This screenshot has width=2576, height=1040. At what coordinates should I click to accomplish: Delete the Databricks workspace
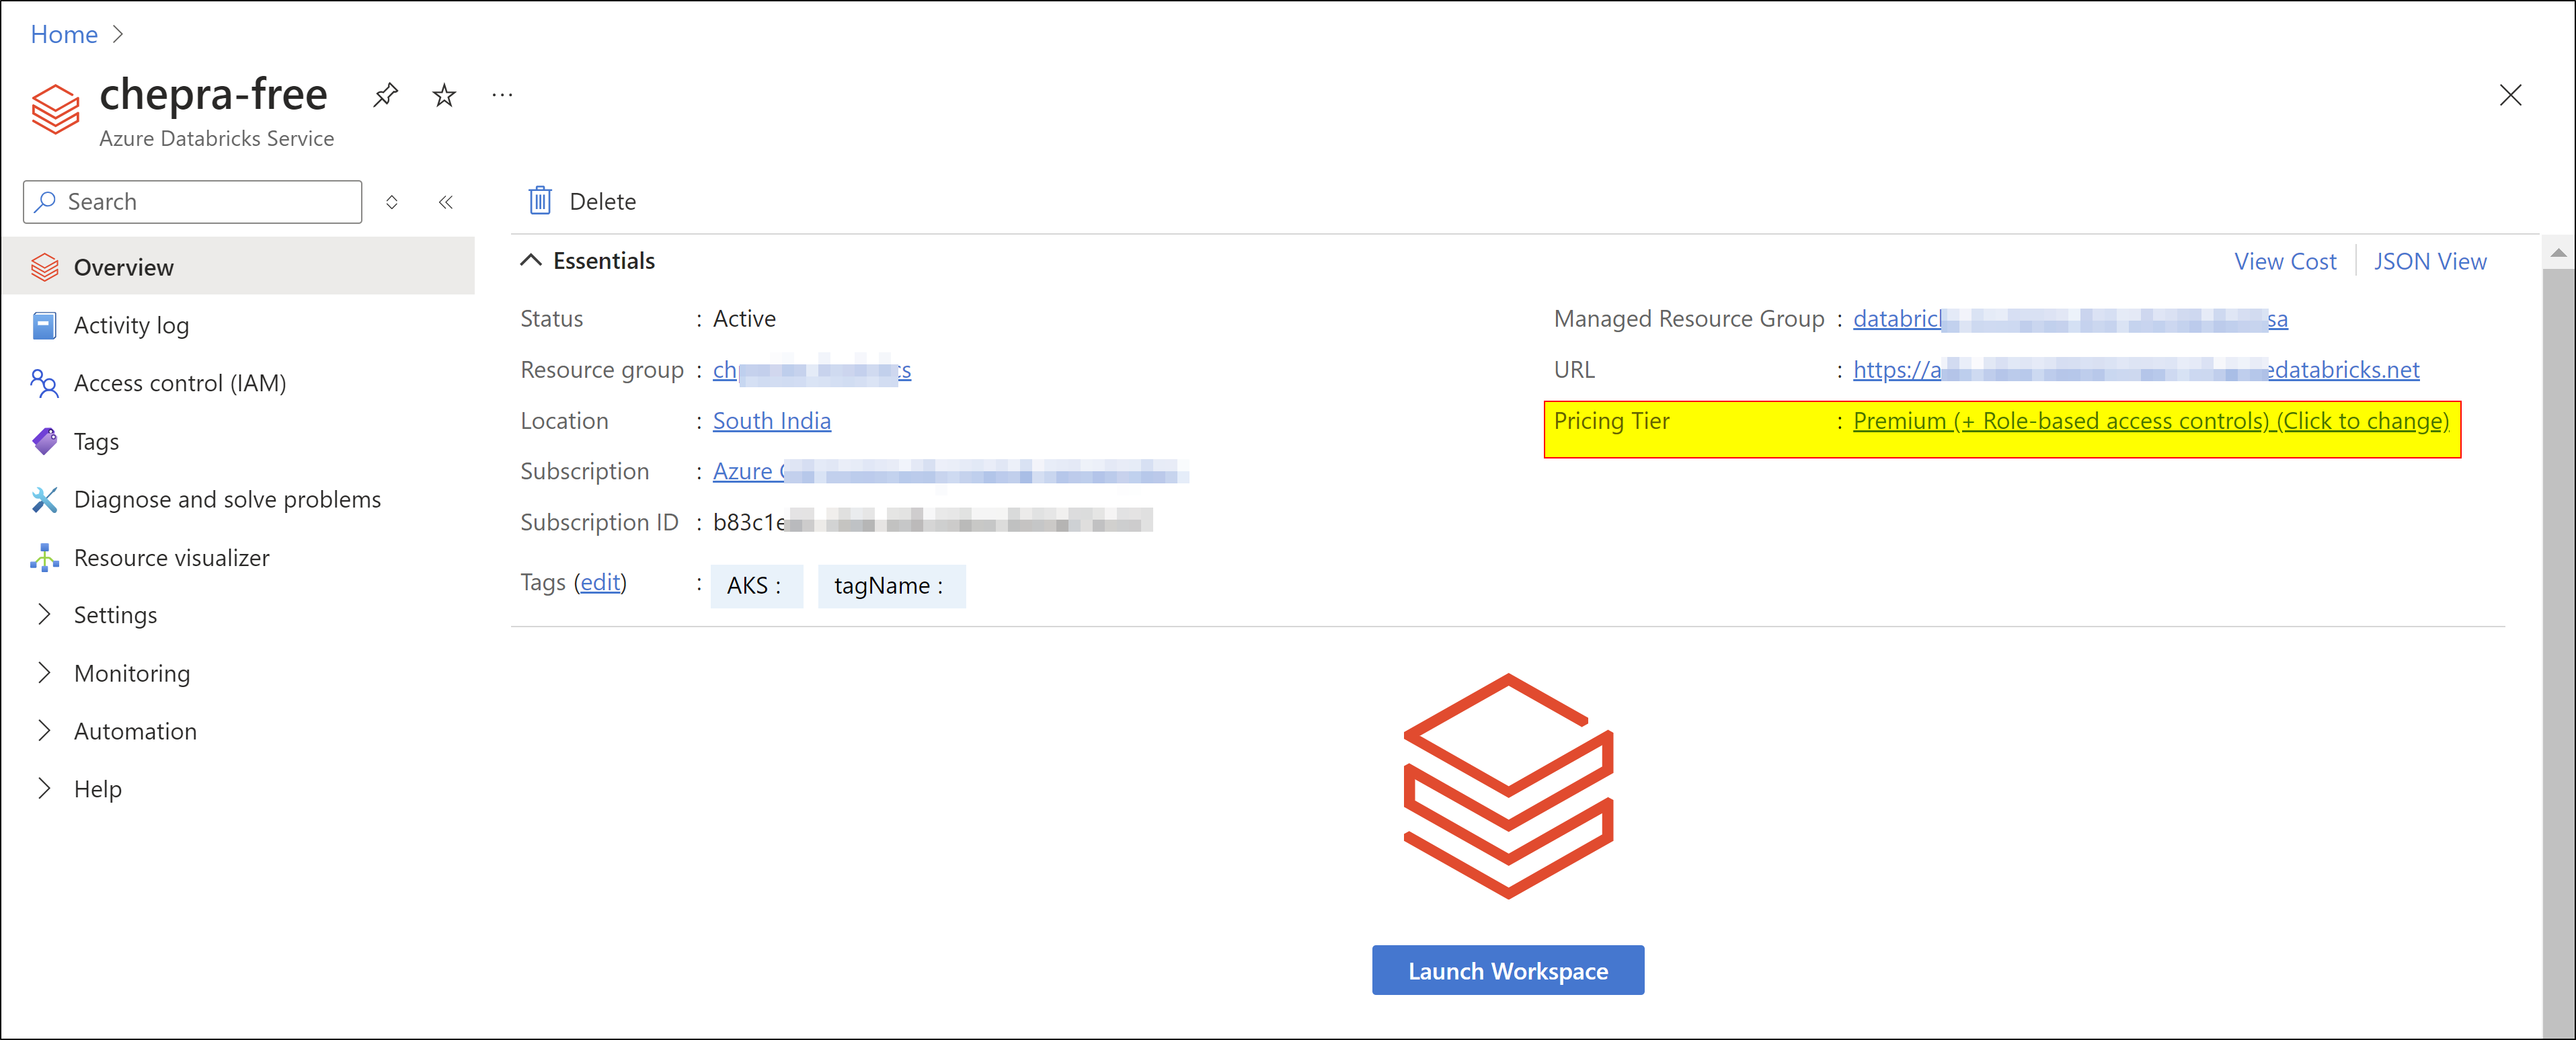(x=582, y=201)
